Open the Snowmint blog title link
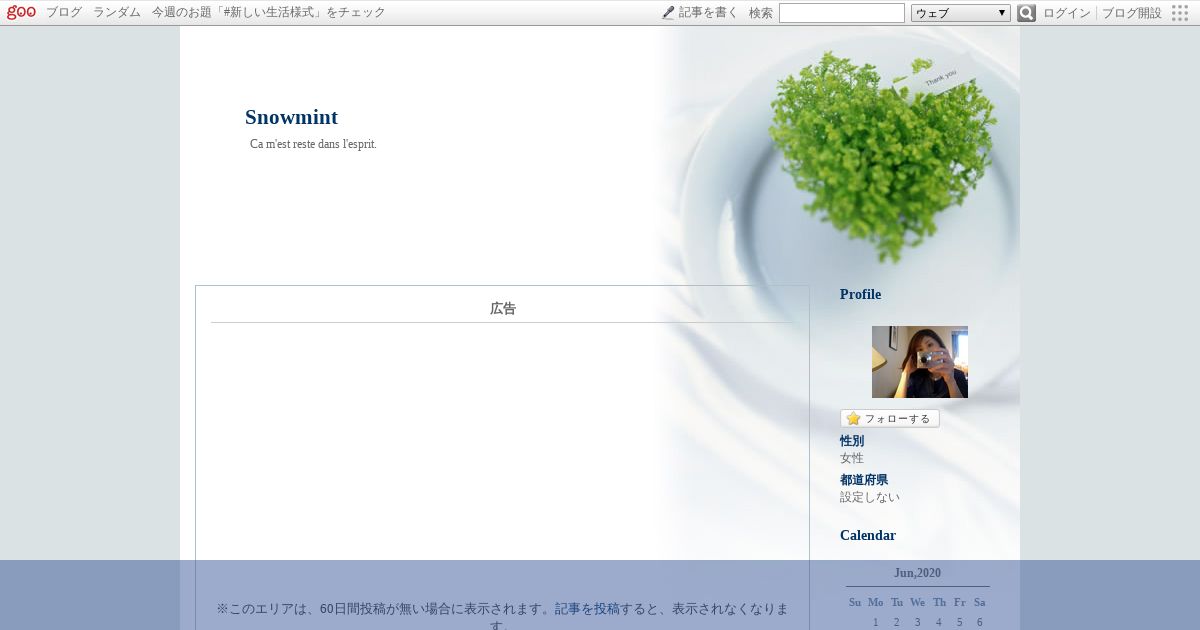The width and height of the screenshot is (1200, 630). (x=291, y=117)
